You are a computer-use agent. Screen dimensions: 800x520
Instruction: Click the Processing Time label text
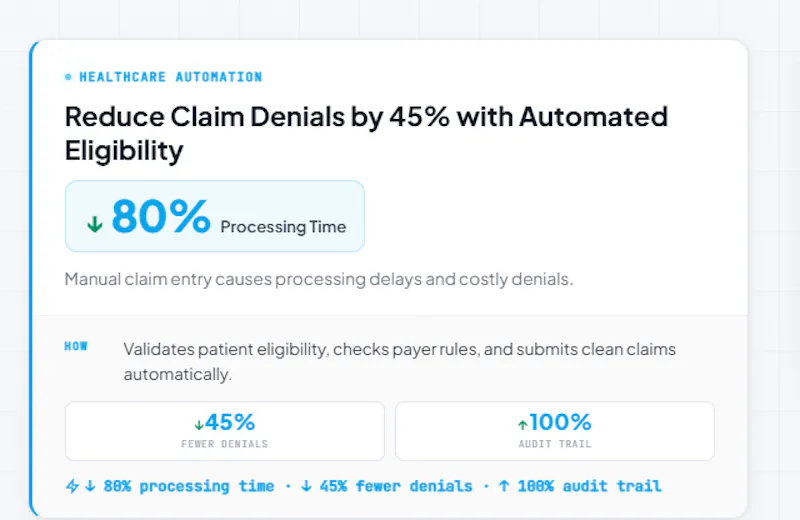coord(283,227)
